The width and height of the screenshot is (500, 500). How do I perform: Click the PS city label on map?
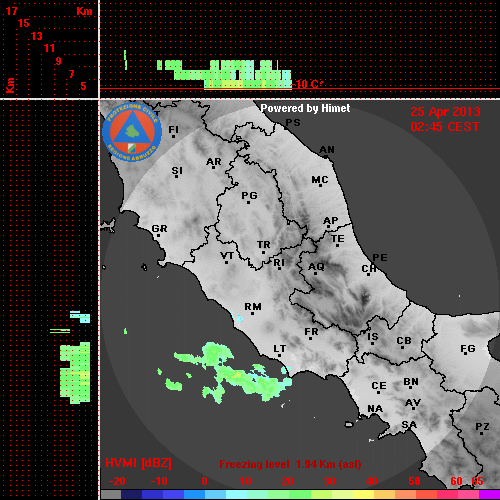pos(293,122)
